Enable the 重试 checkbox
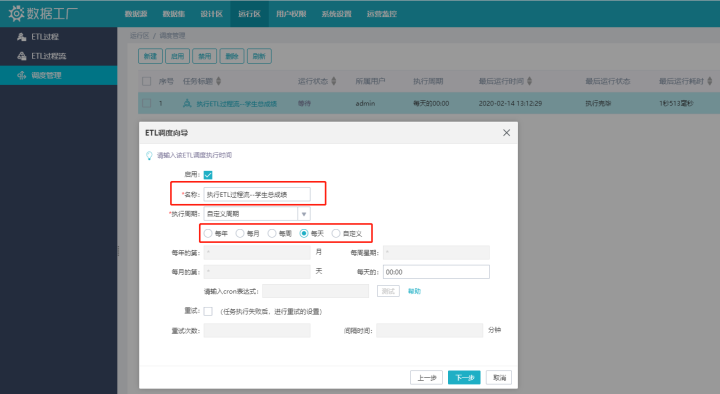This screenshot has height=394, width=720. pos(208,311)
